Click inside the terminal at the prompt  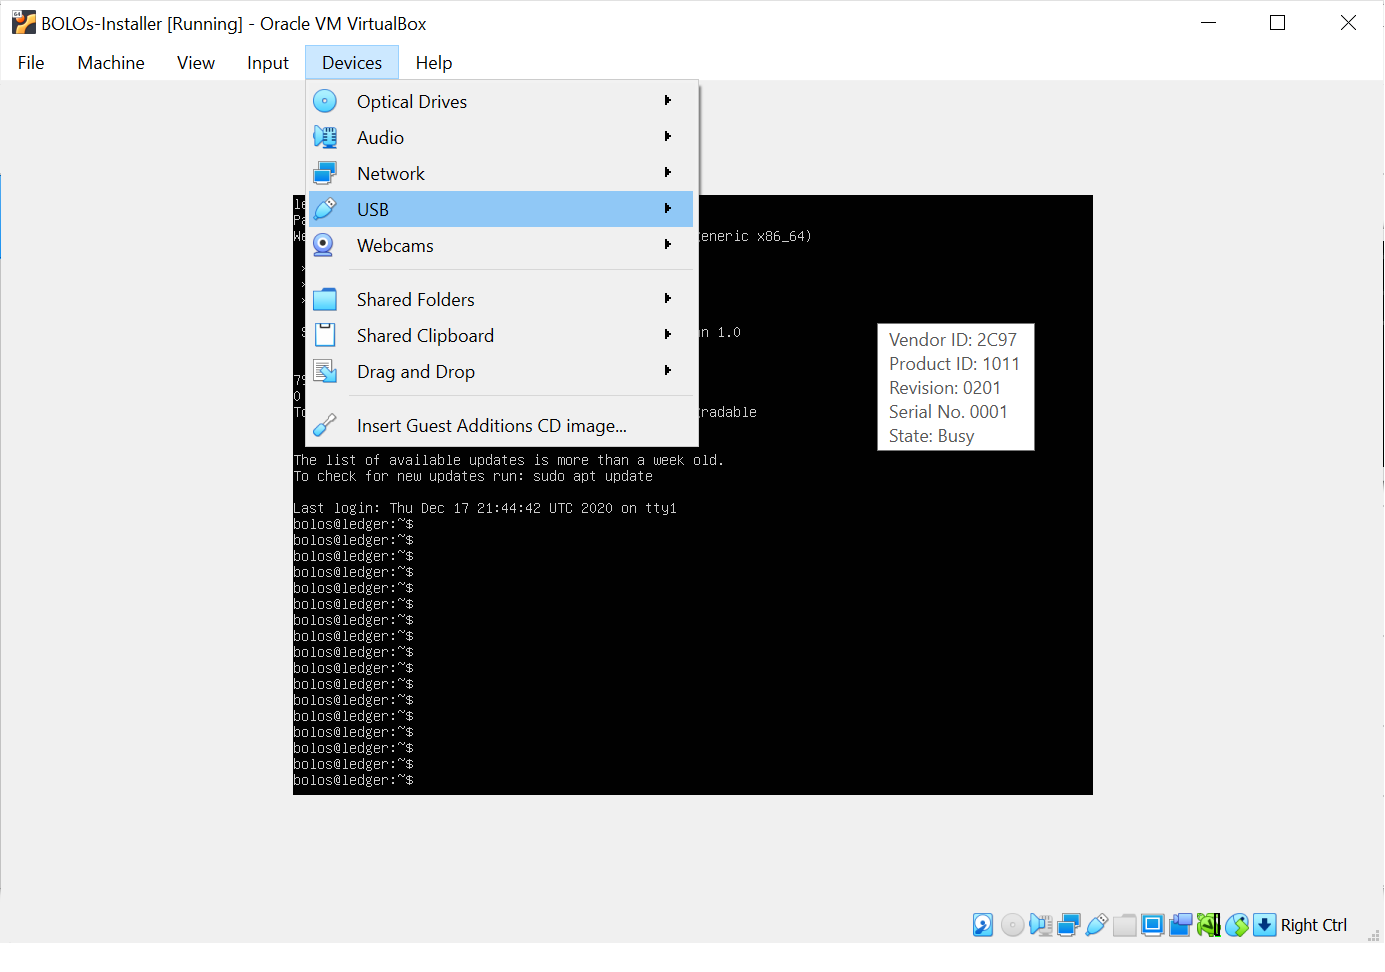pyautogui.click(x=500, y=779)
